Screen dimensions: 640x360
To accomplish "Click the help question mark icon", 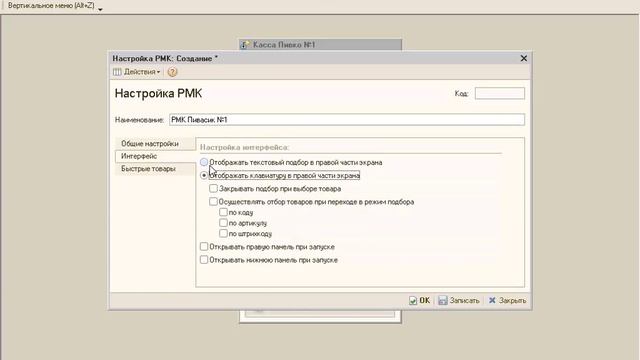I will pyautogui.click(x=172, y=72).
